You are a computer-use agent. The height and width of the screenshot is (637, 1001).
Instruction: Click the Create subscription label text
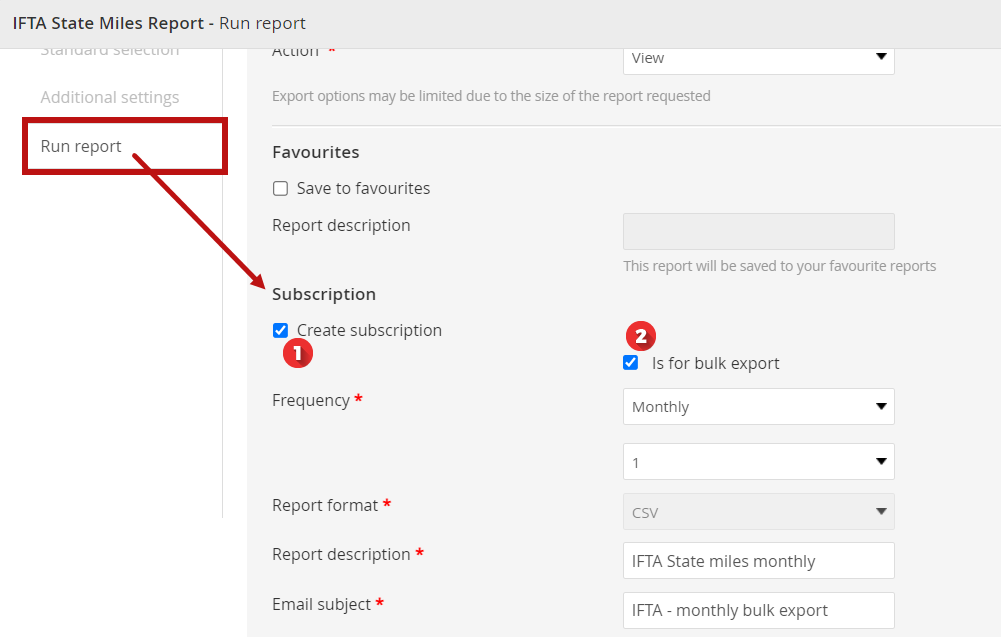(369, 330)
